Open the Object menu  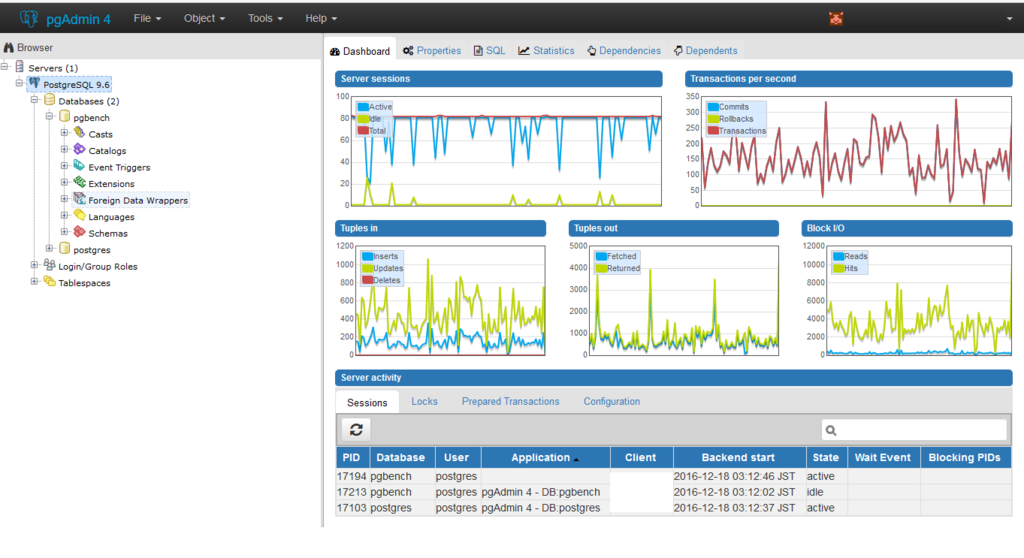tap(204, 18)
